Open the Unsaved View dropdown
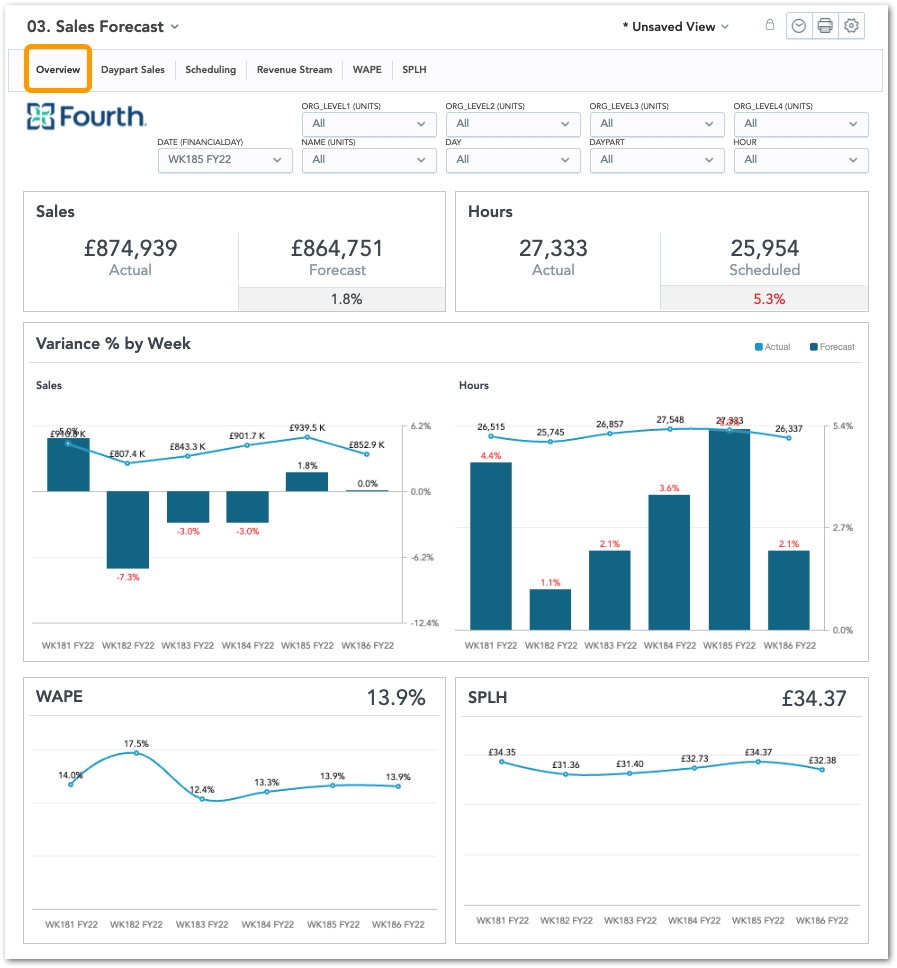The width and height of the screenshot is (897, 968). tap(676, 27)
